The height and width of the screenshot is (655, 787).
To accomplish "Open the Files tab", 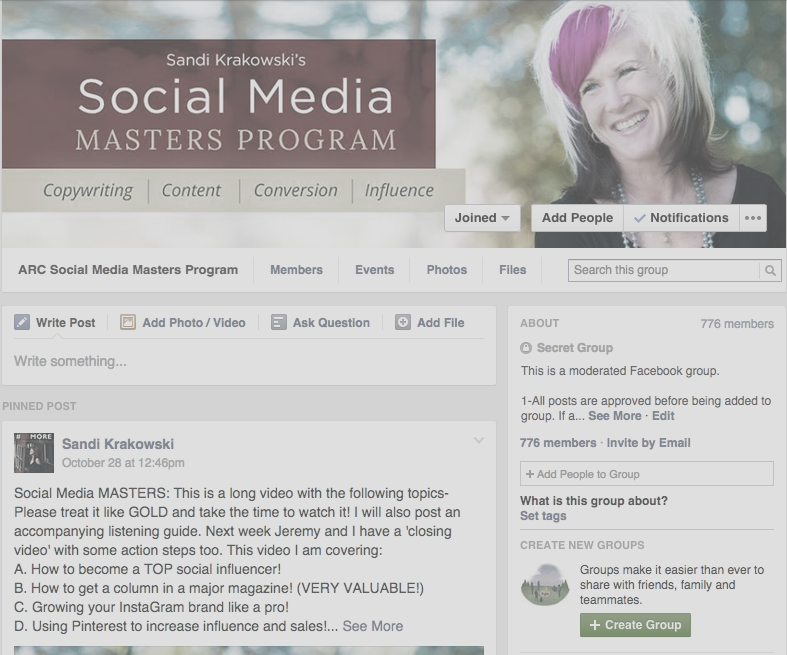I will pyautogui.click(x=512, y=270).
